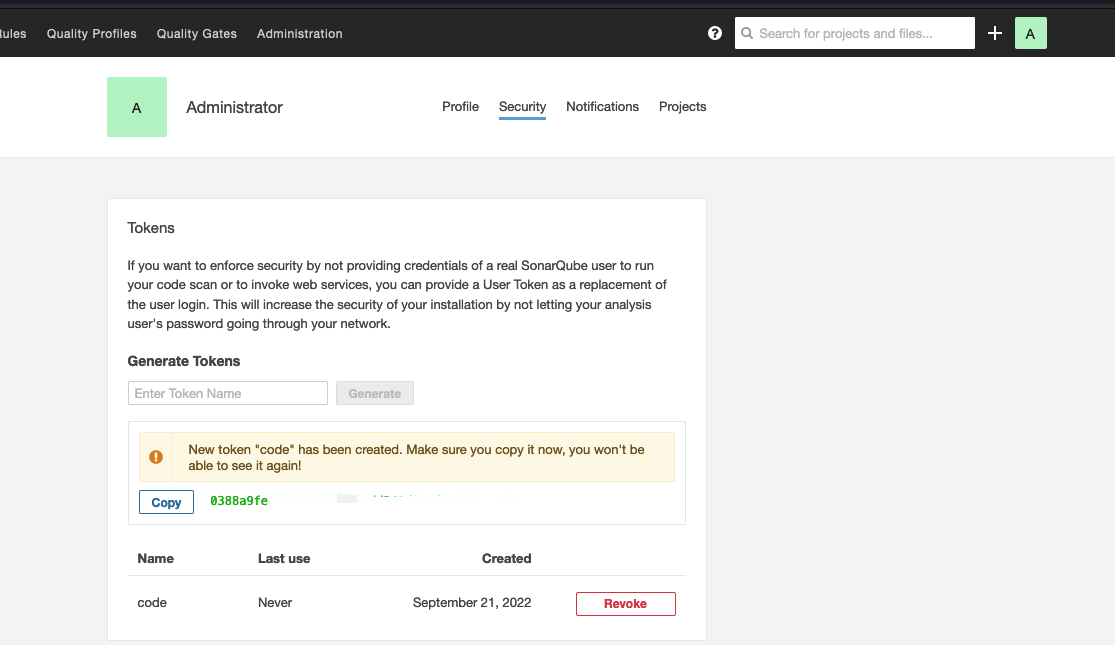Click the green token value text
Viewport: 1115px width, 645px height.
(239, 501)
